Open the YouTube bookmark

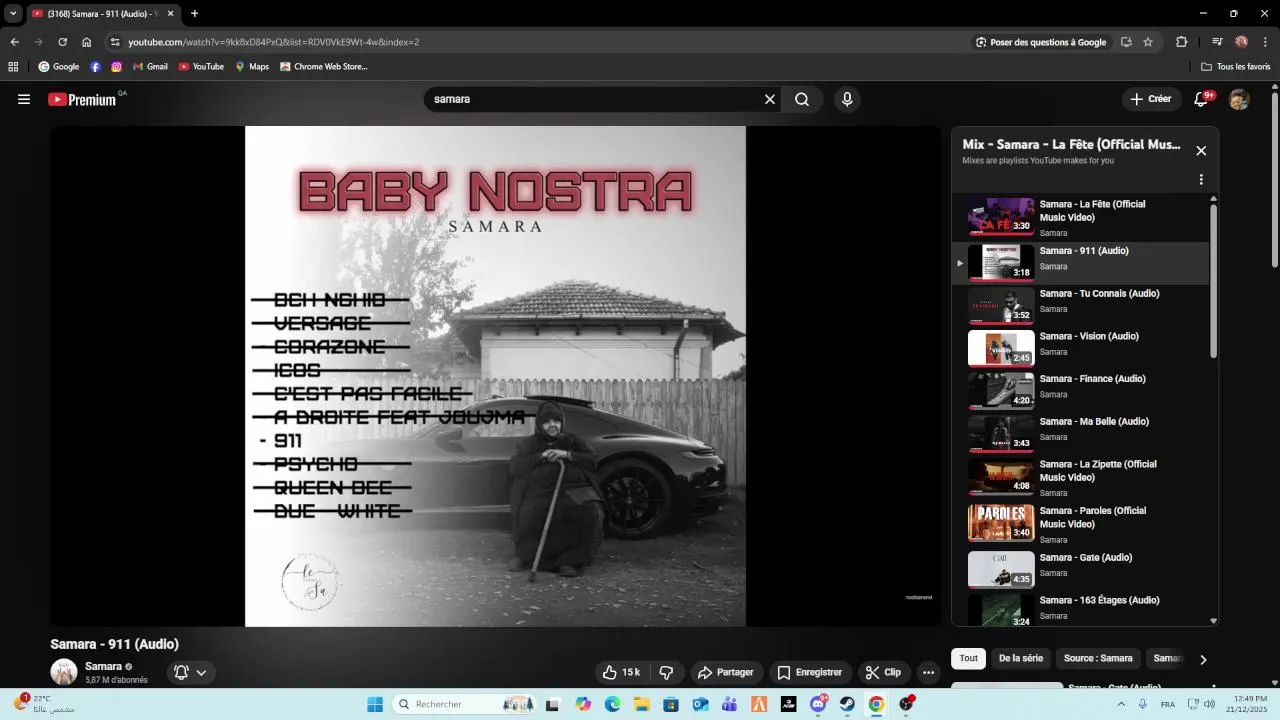tap(201, 67)
